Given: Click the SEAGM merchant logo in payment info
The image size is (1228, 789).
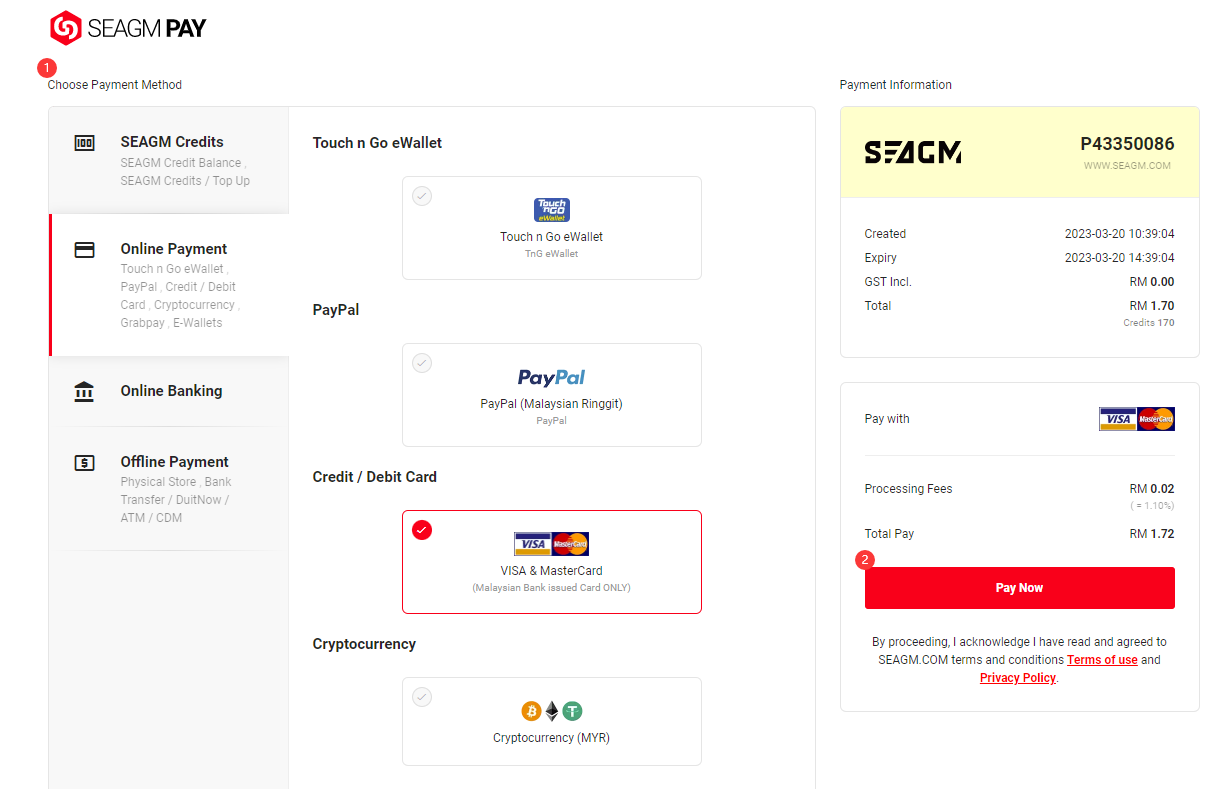Looking at the screenshot, I should coord(913,152).
